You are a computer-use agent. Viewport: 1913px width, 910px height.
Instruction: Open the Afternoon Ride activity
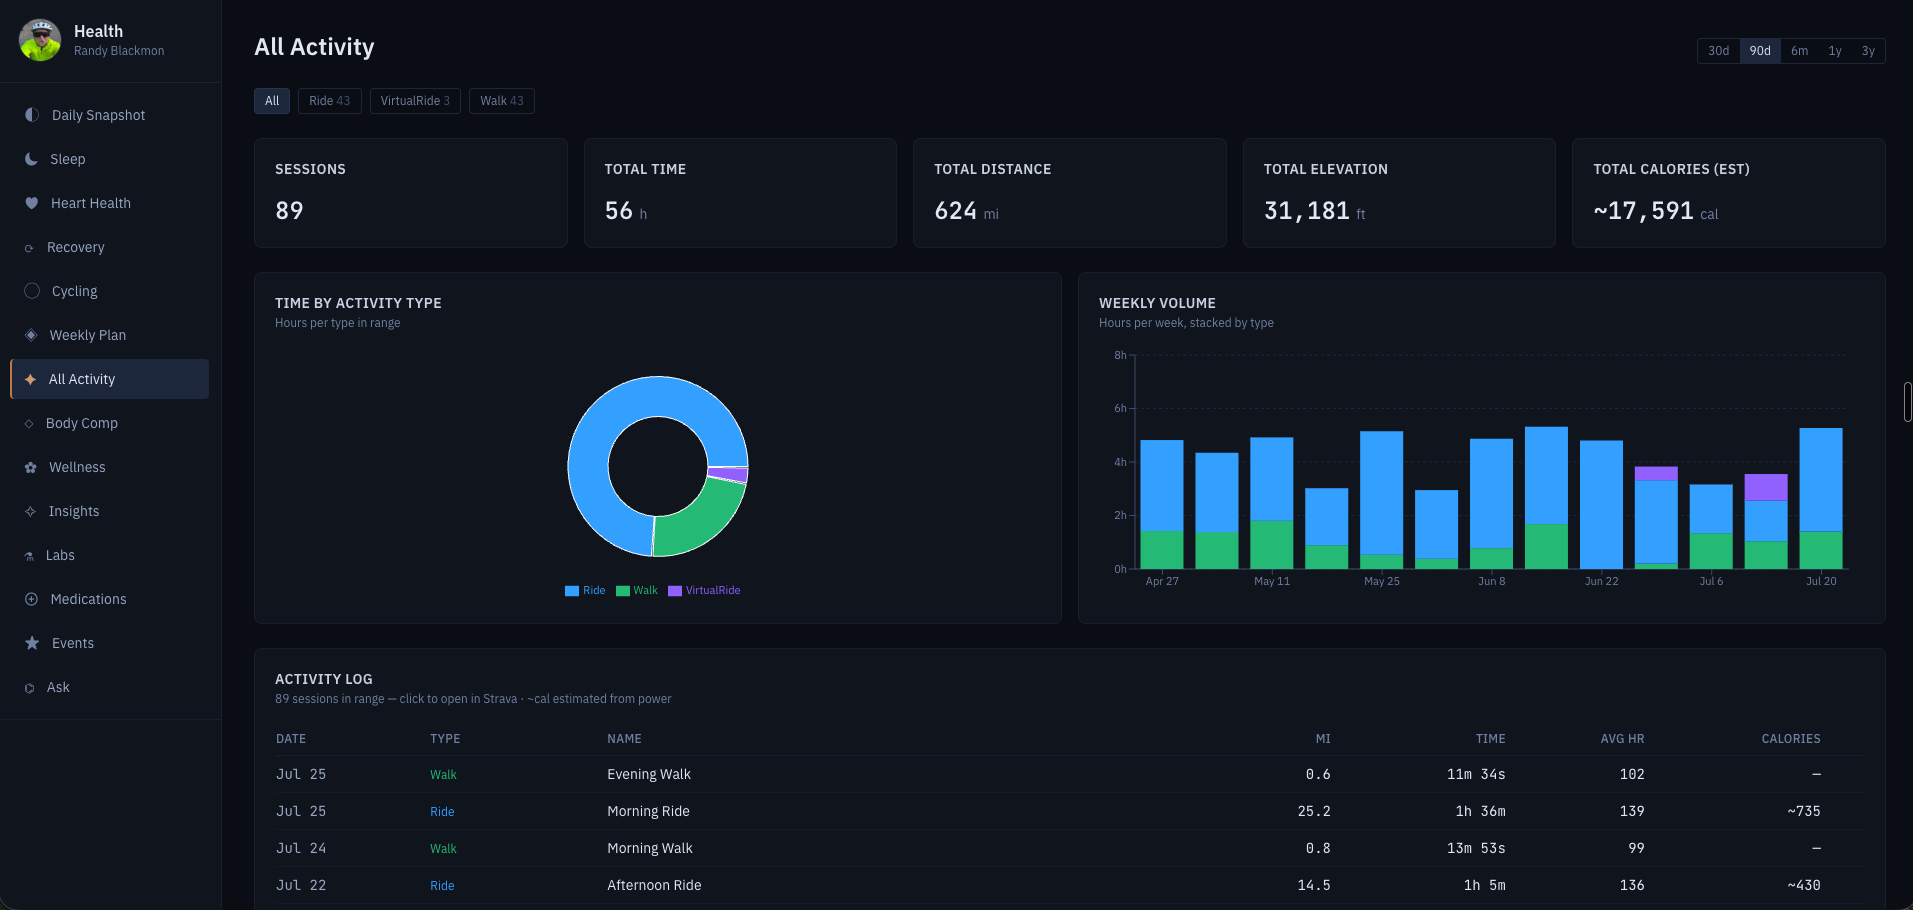(1069, 885)
